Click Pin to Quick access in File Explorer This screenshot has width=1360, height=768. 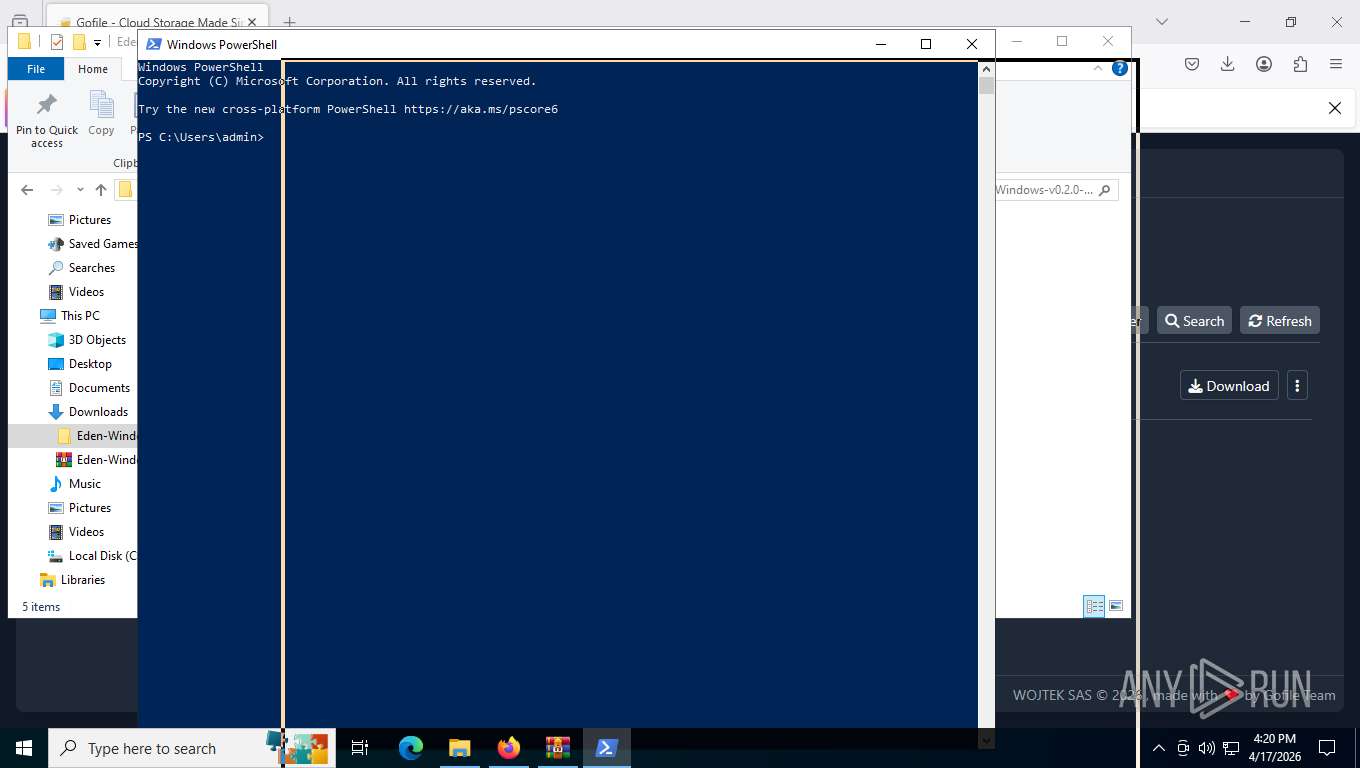pyautogui.click(x=46, y=121)
